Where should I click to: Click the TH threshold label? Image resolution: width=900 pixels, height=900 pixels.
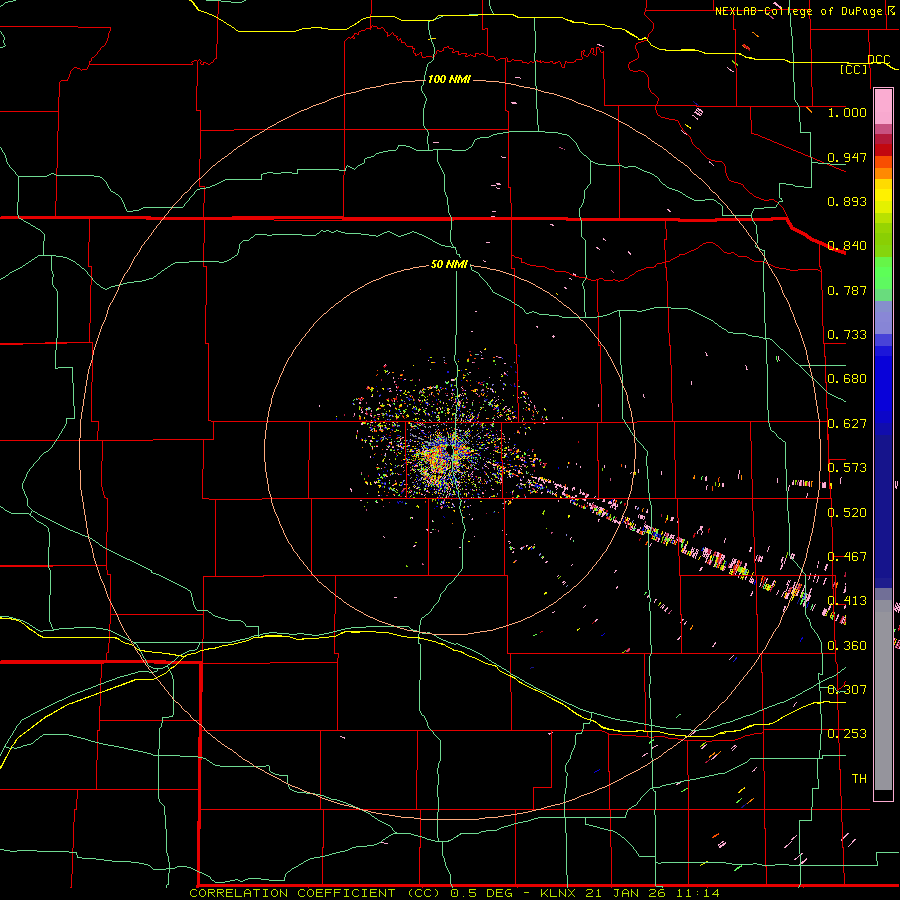[x=859, y=779]
